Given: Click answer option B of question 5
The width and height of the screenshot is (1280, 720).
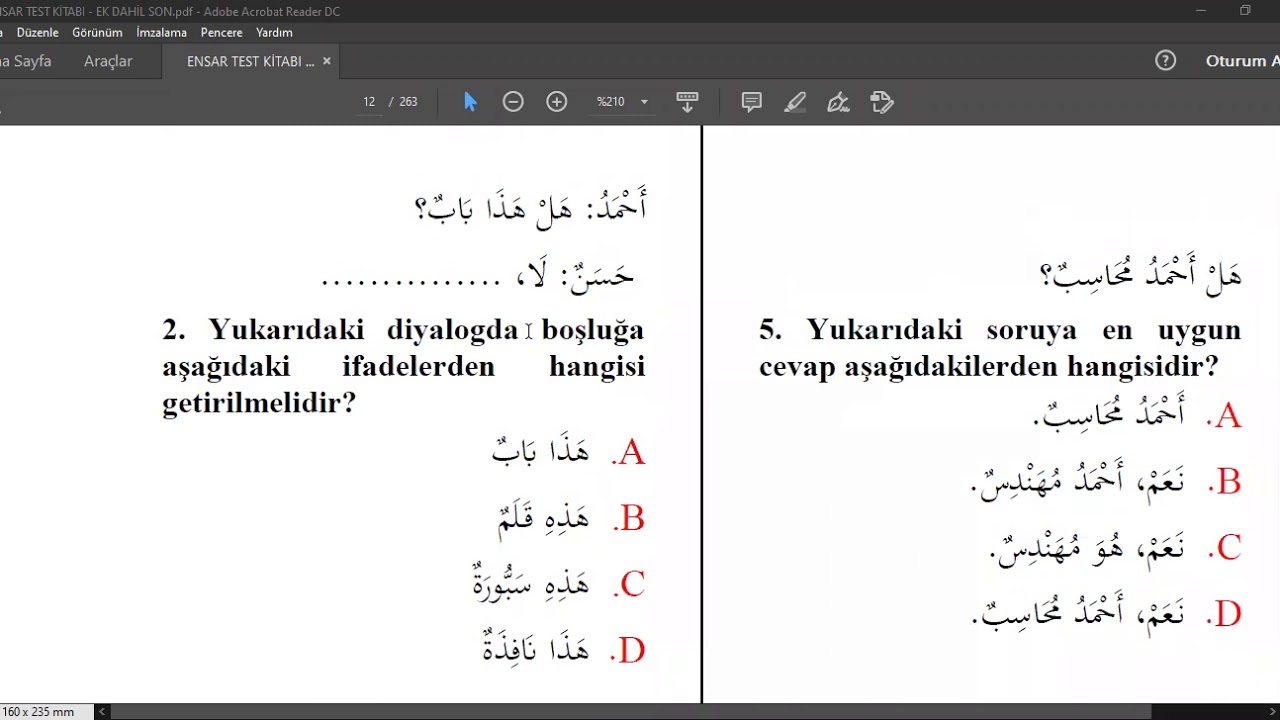Looking at the screenshot, I should (1106, 481).
